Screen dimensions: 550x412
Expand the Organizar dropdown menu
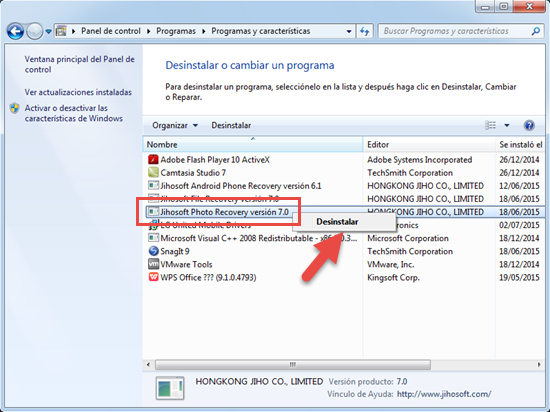[x=175, y=125]
